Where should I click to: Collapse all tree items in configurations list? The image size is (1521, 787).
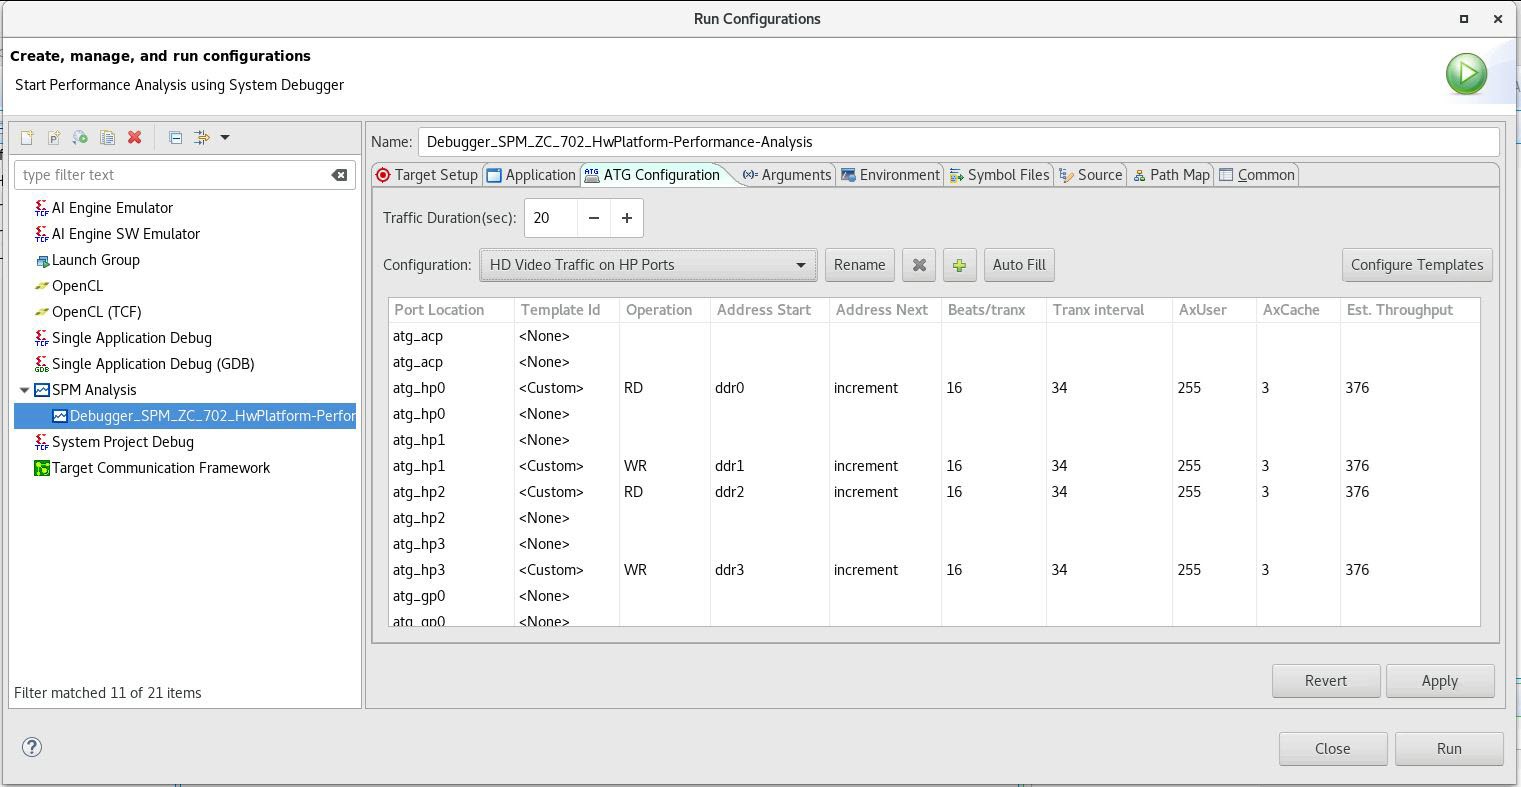click(175, 138)
